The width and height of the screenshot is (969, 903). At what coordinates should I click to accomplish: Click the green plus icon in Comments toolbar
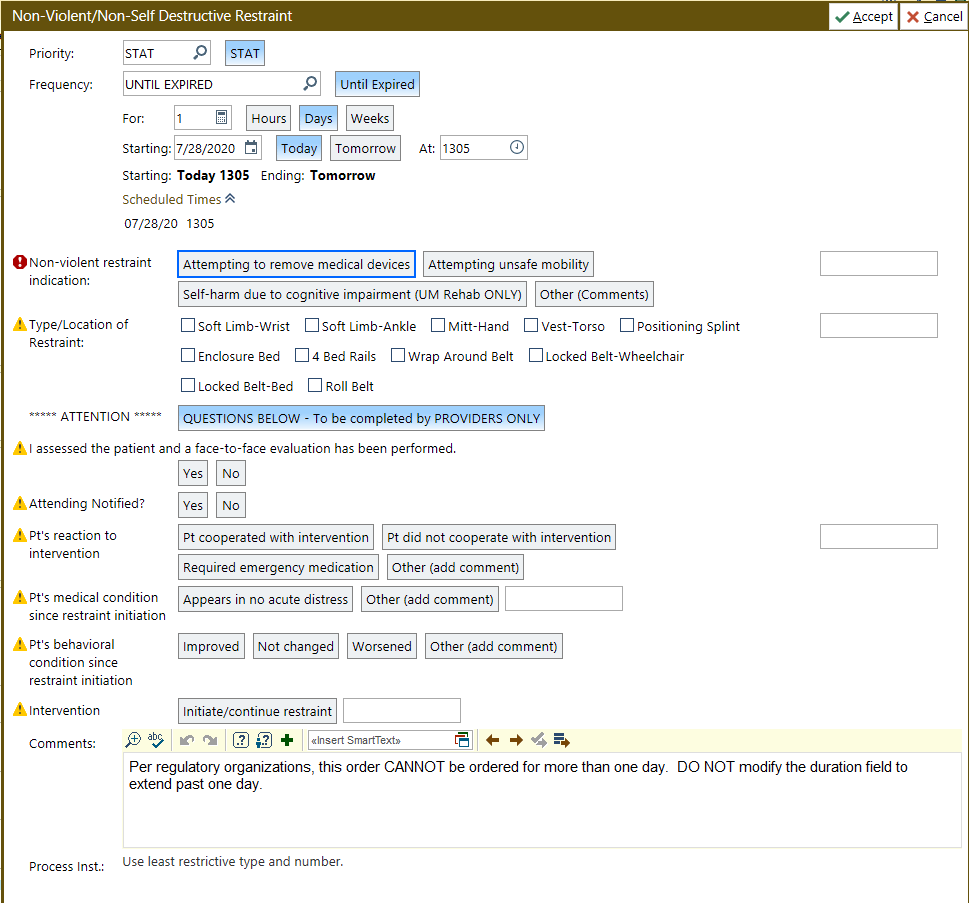(x=287, y=740)
